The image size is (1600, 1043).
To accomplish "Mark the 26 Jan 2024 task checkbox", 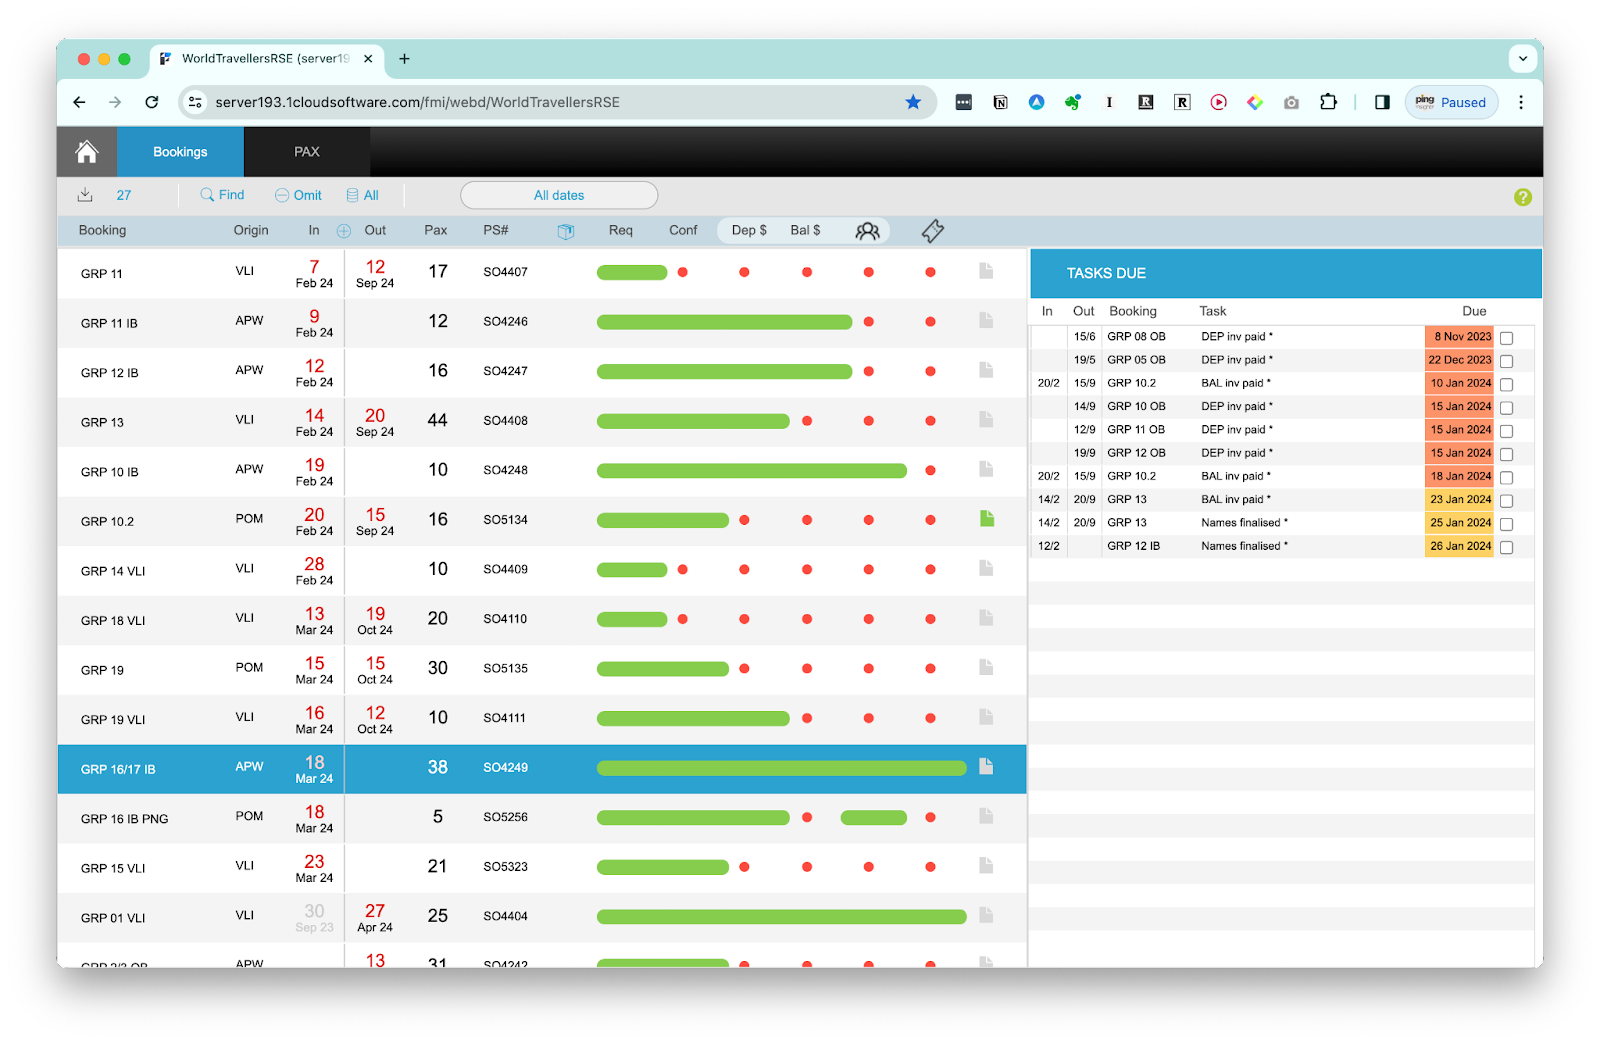I will click(x=1506, y=547).
